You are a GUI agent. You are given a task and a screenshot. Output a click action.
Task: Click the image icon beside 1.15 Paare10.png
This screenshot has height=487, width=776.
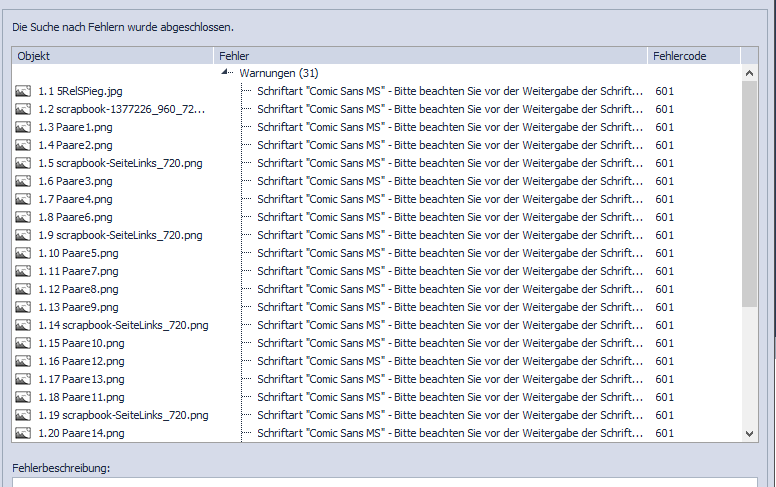point(23,343)
